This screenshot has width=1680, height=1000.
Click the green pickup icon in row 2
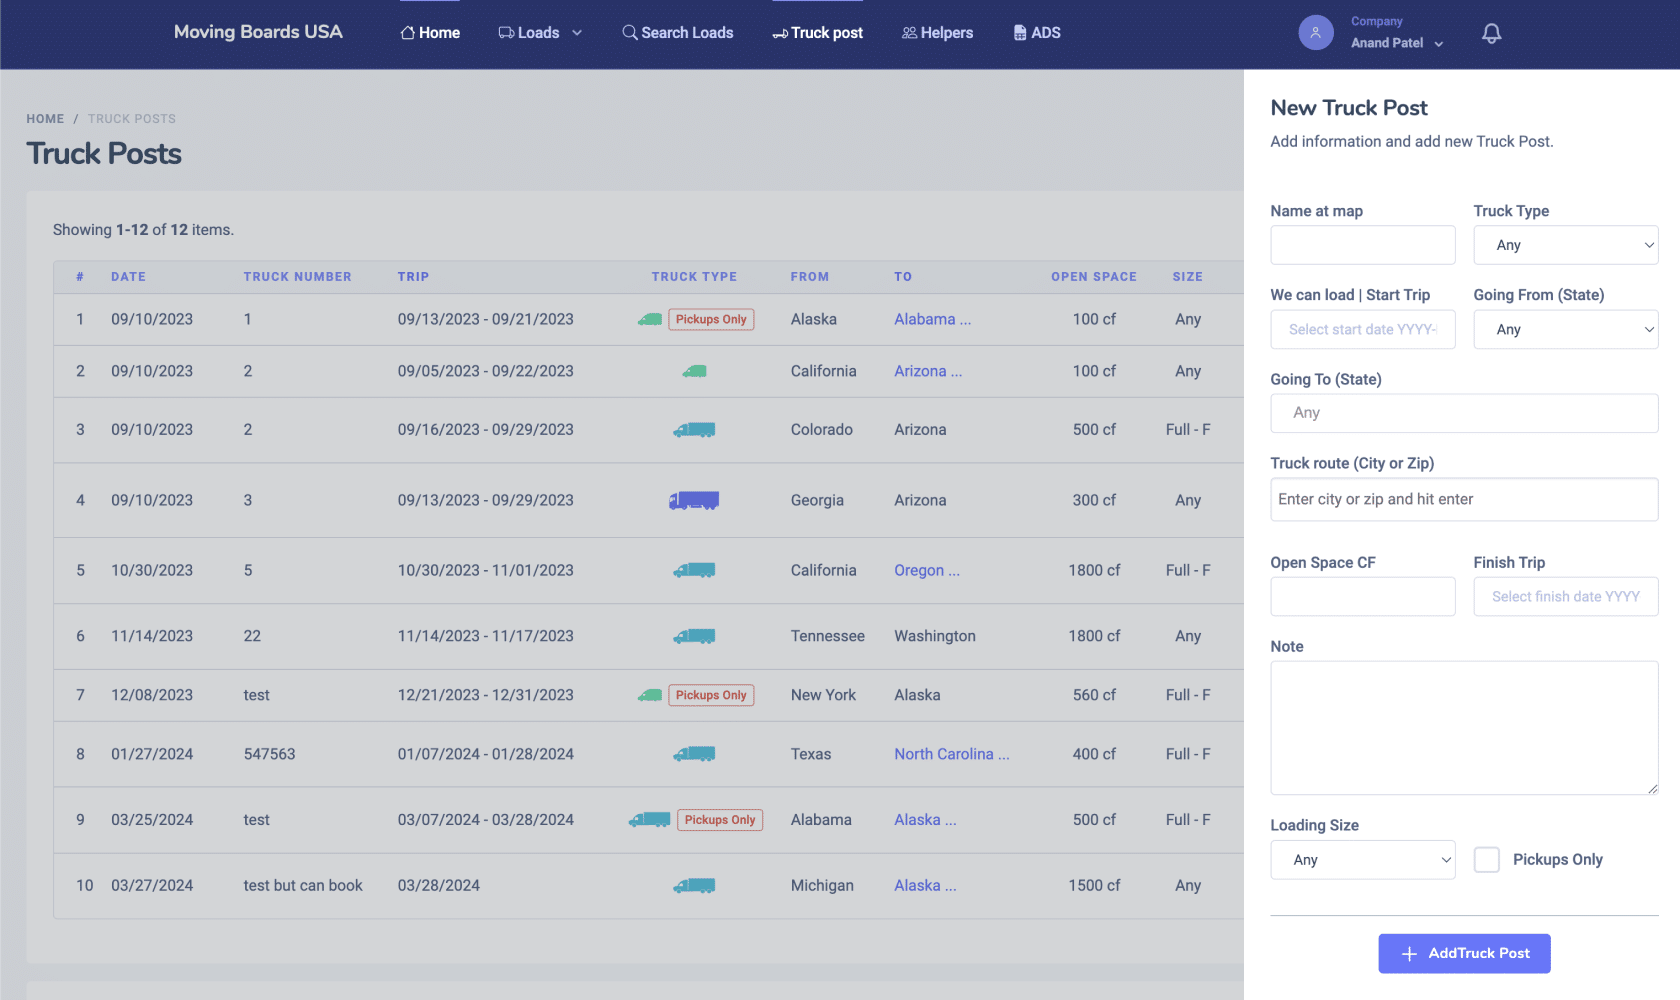coord(694,371)
